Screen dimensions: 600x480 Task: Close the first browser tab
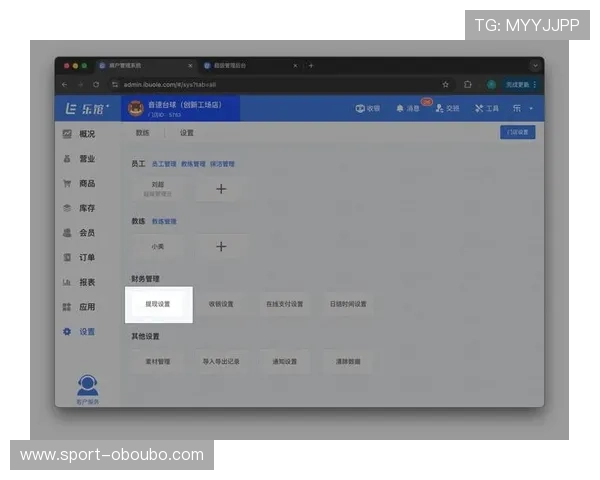pyautogui.click(x=190, y=66)
